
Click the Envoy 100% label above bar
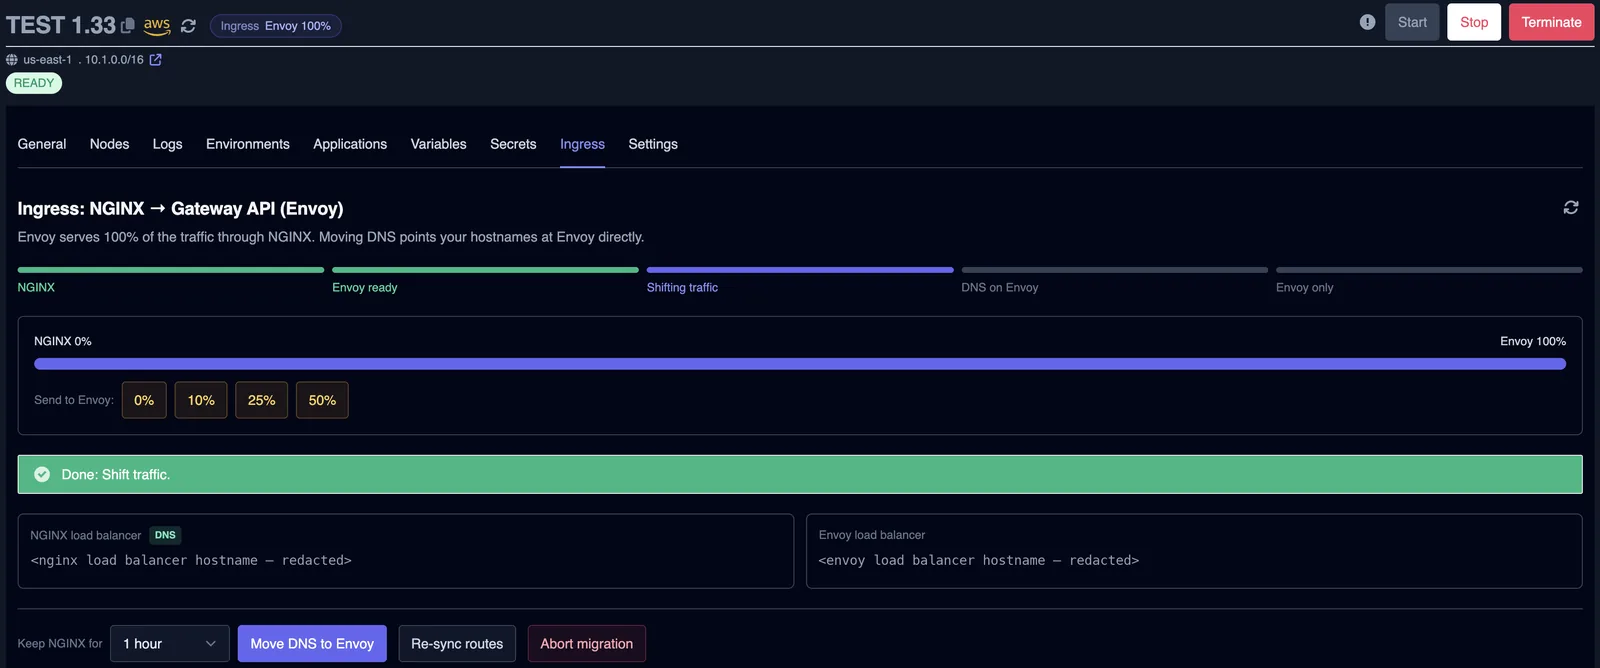[1533, 341]
